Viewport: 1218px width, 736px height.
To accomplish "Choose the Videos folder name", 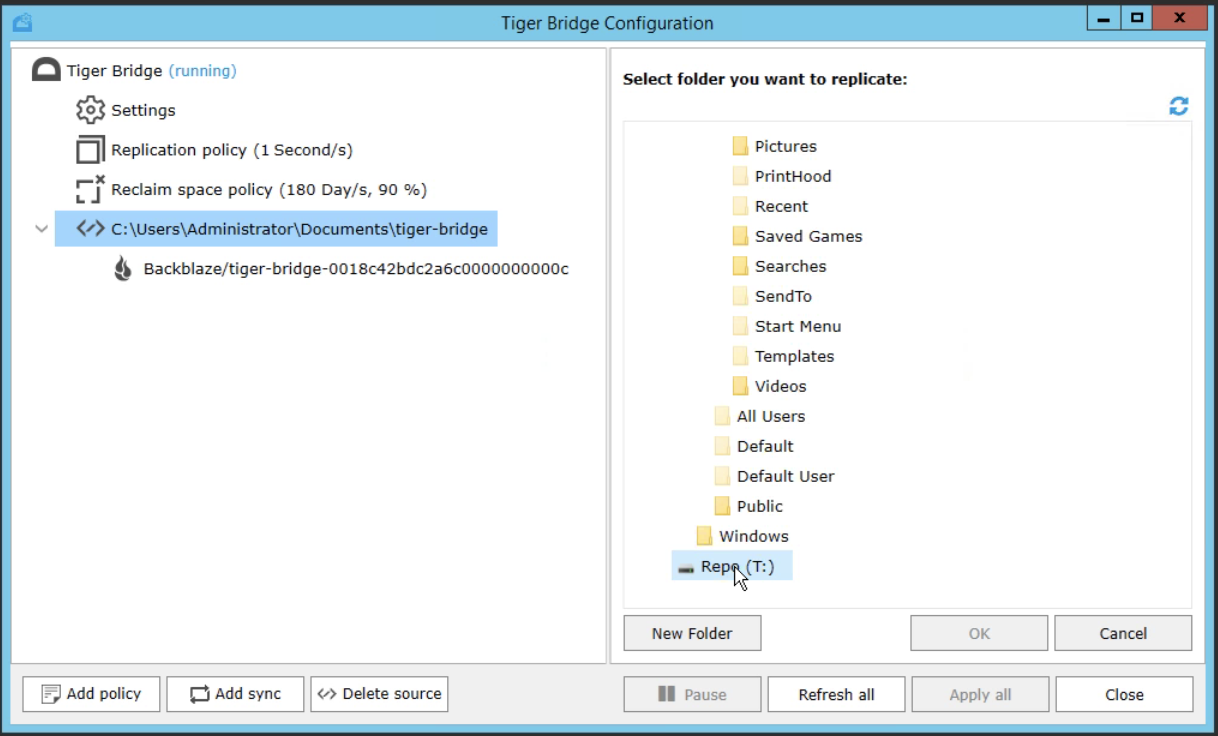I will point(780,386).
